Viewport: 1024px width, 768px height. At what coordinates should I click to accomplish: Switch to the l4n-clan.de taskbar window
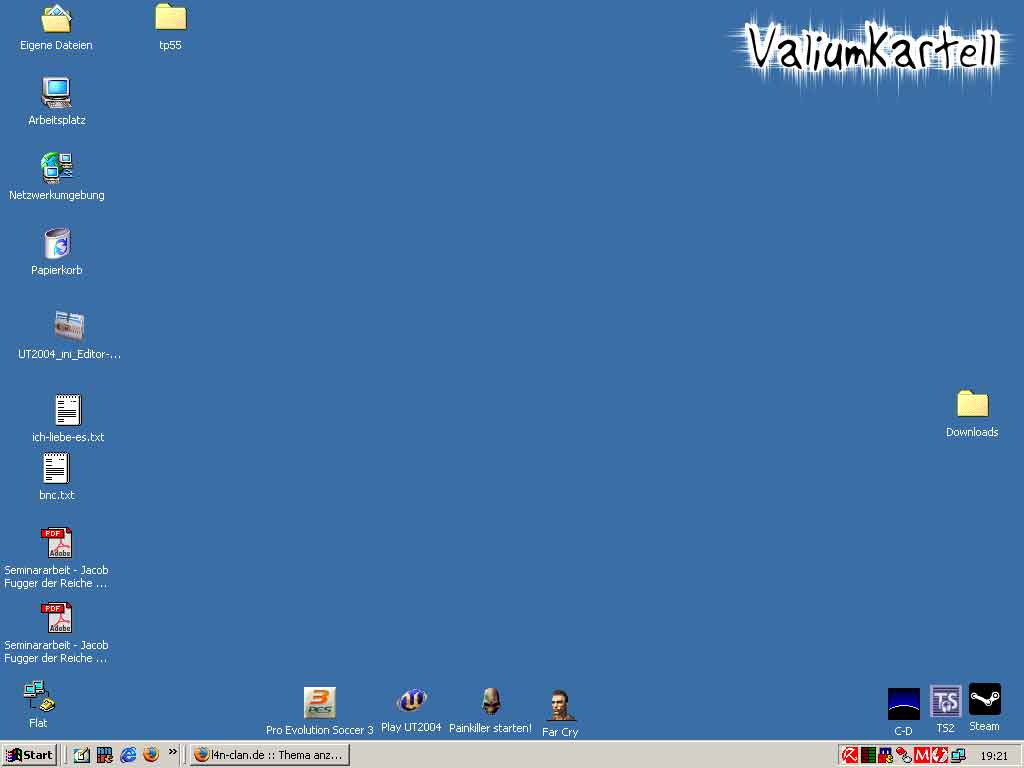click(x=270, y=755)
